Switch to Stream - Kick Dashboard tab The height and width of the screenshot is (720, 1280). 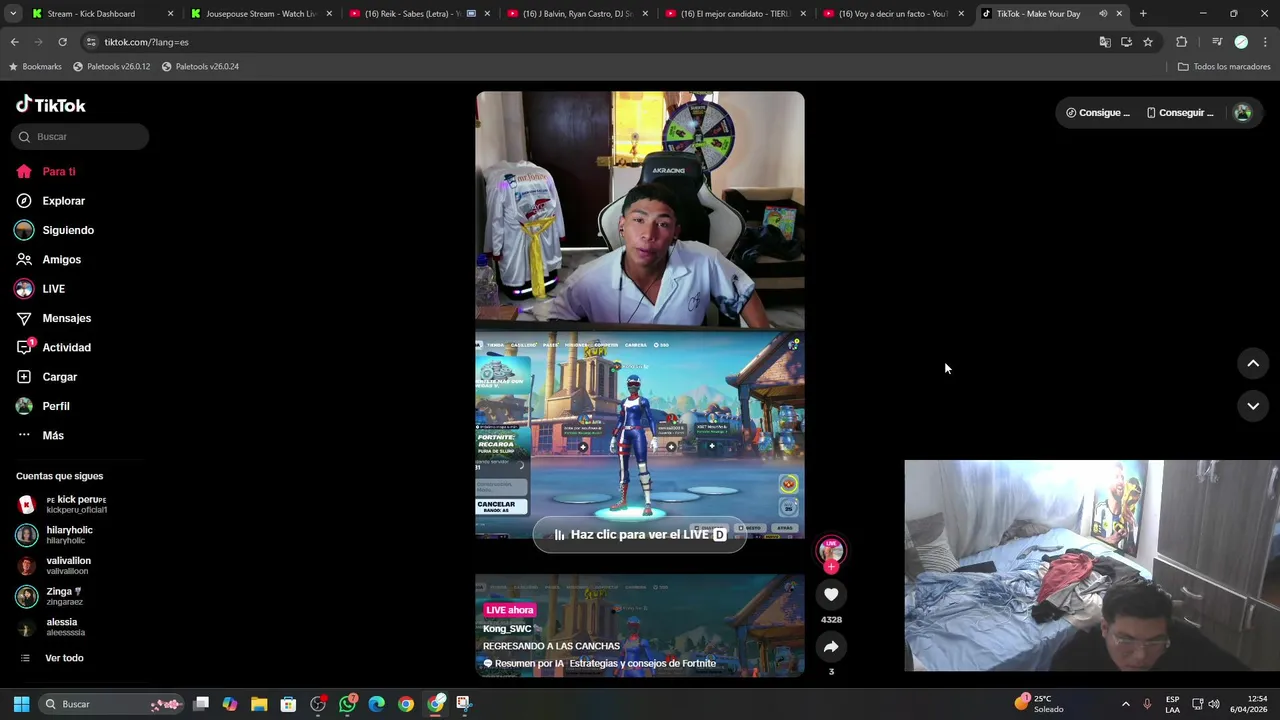(100, 14)
